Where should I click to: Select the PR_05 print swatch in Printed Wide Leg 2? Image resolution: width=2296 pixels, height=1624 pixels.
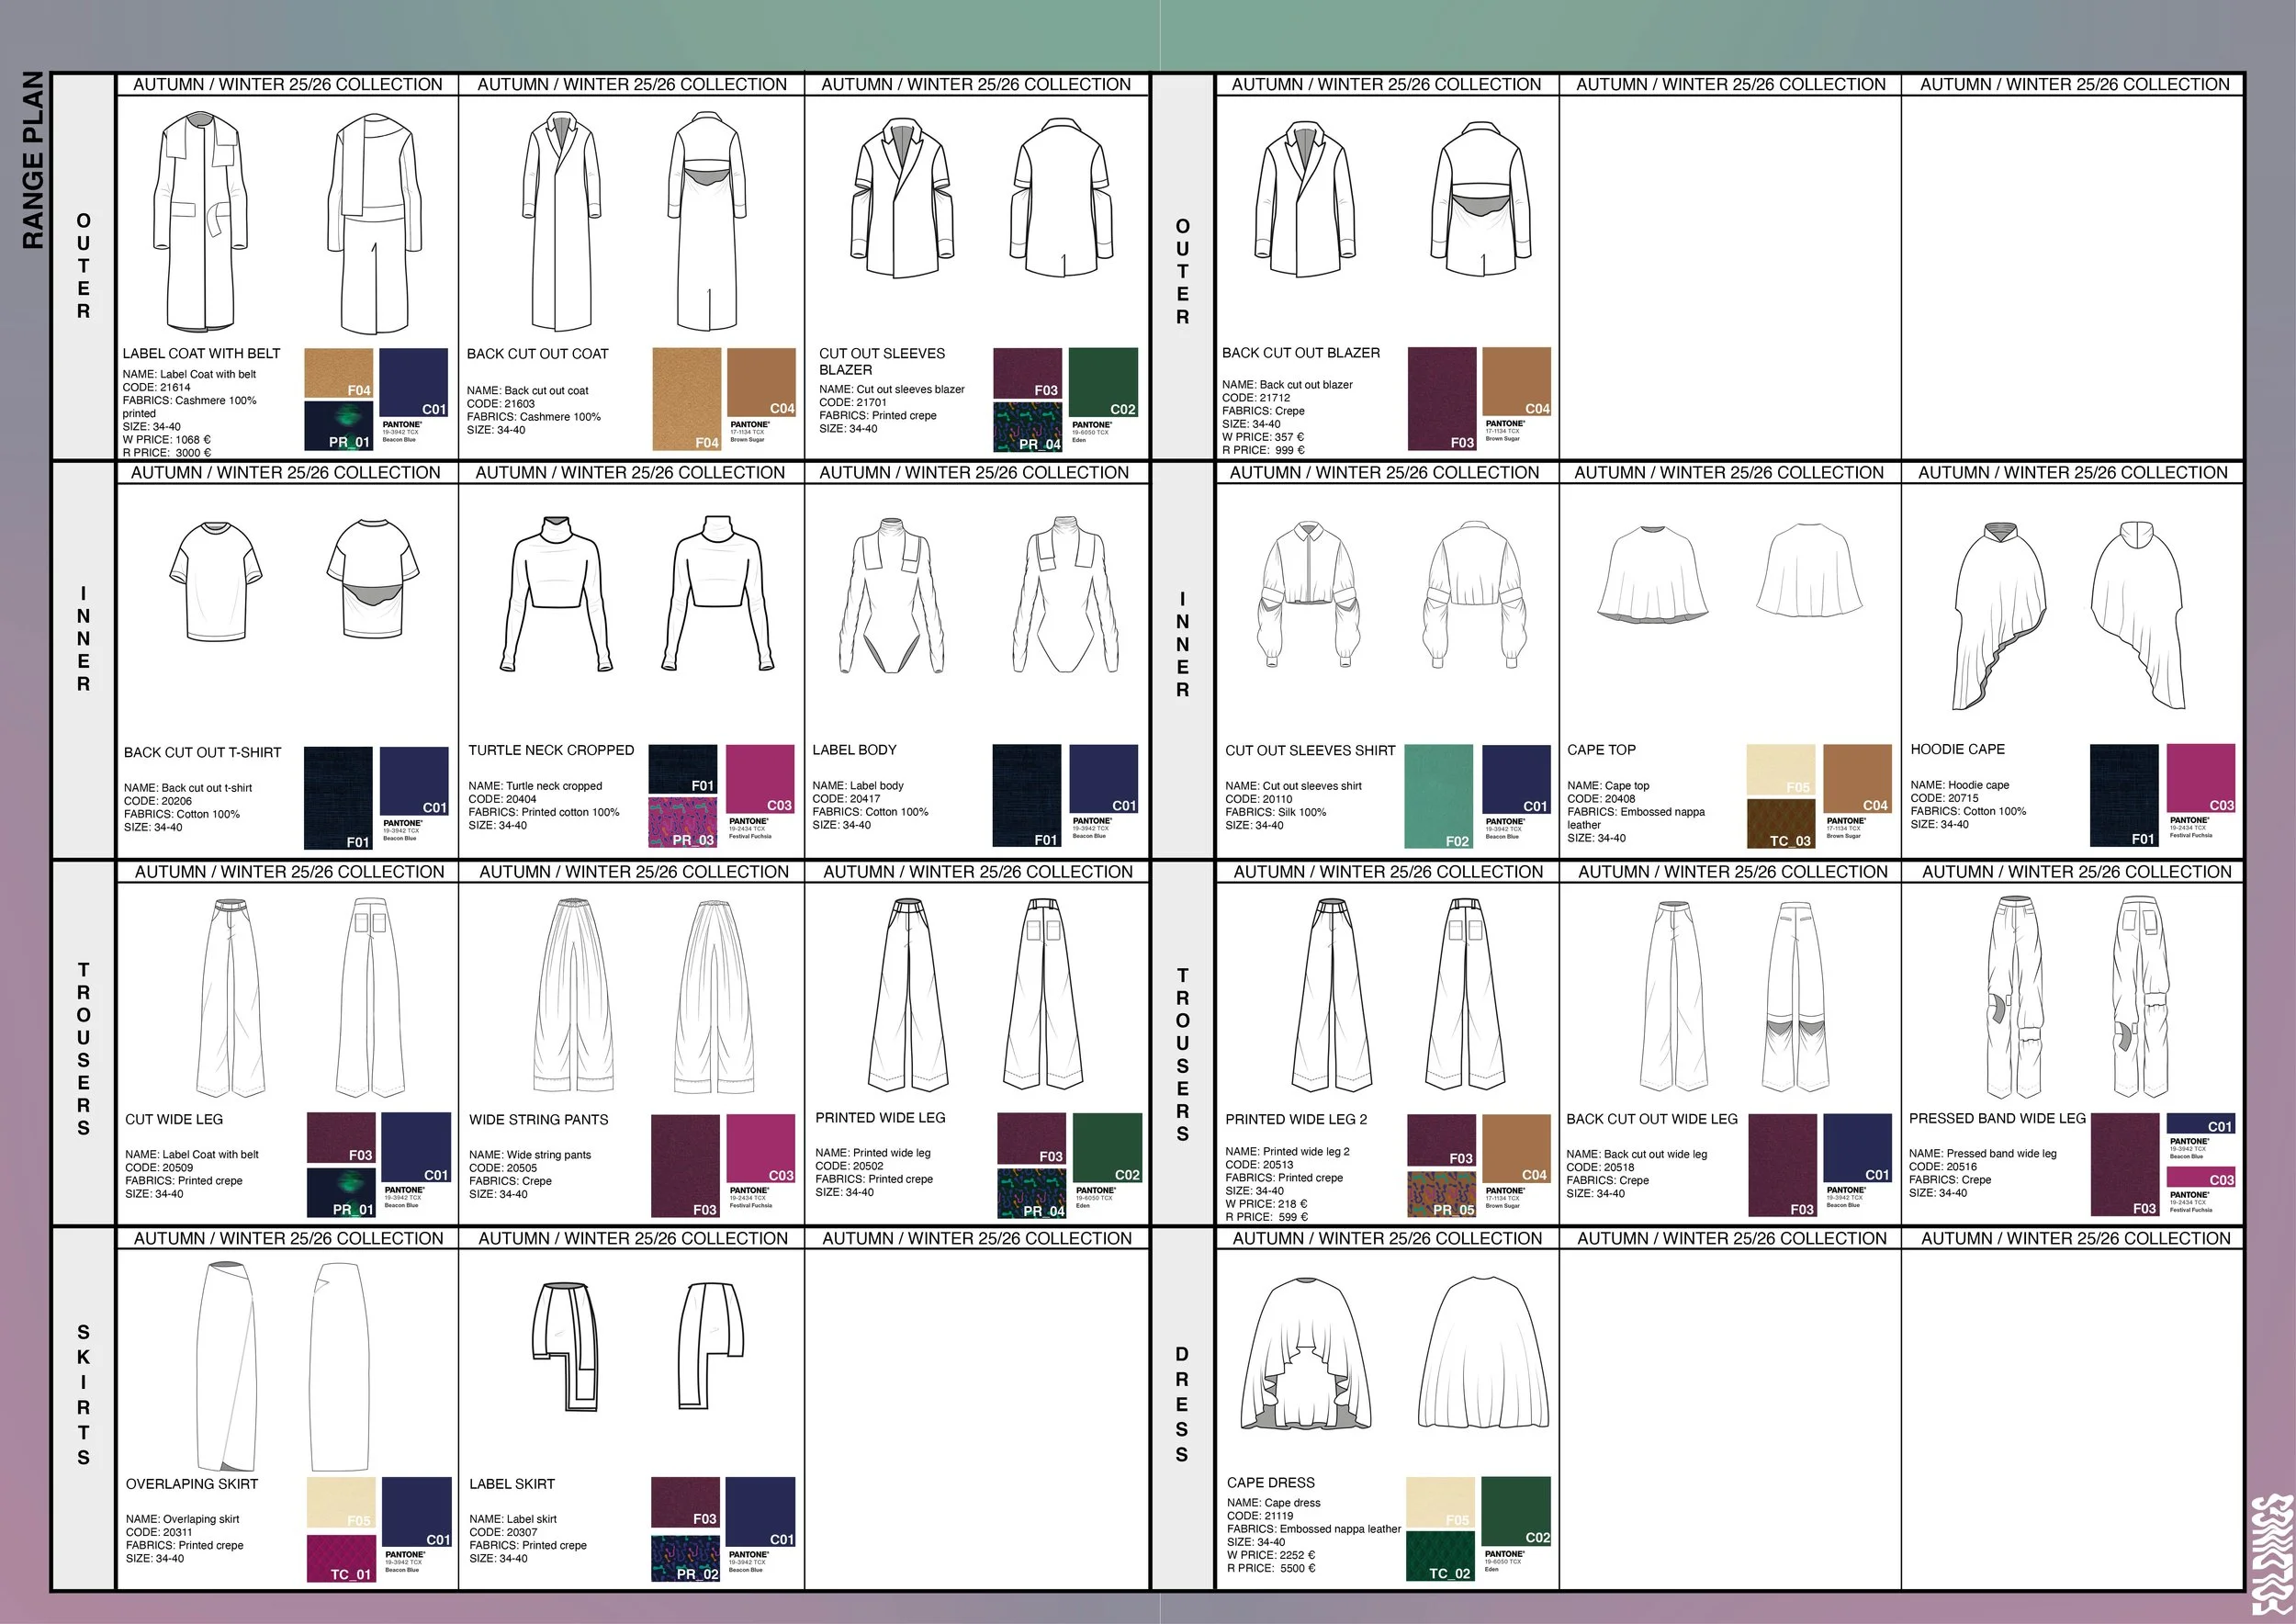(x=1441, y=1194)
